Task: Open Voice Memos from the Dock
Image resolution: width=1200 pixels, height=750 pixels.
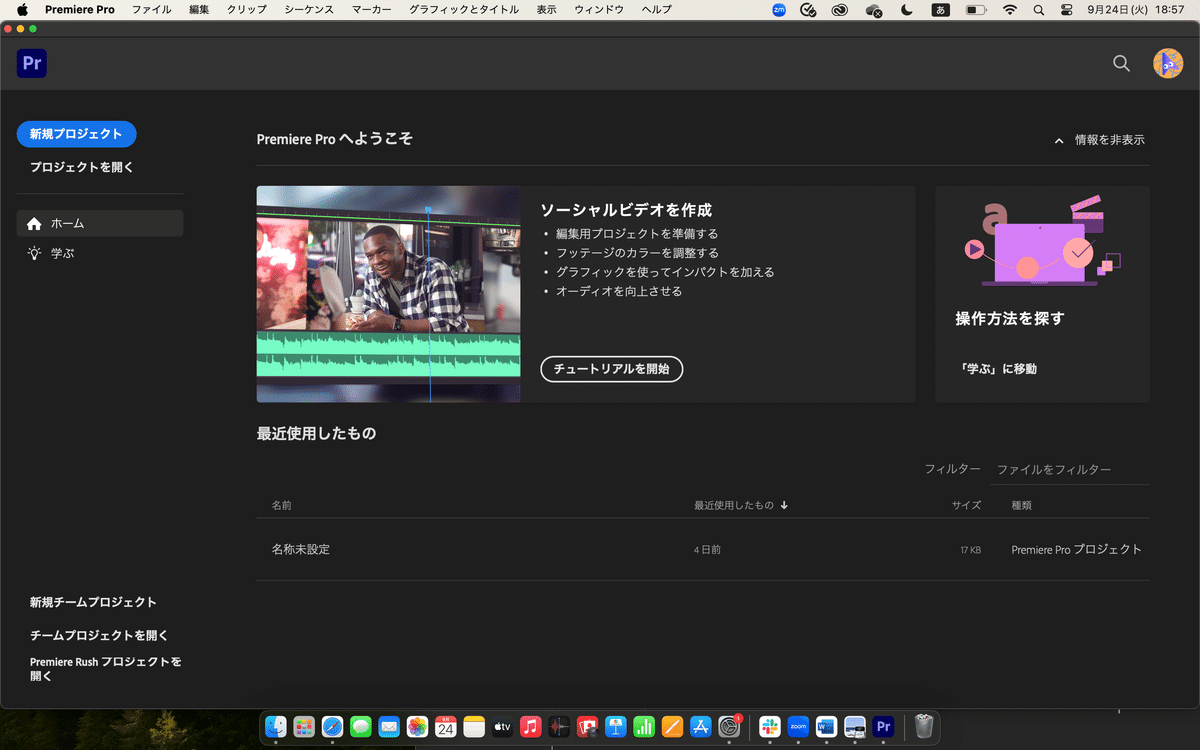Action: tap(559, 727)
